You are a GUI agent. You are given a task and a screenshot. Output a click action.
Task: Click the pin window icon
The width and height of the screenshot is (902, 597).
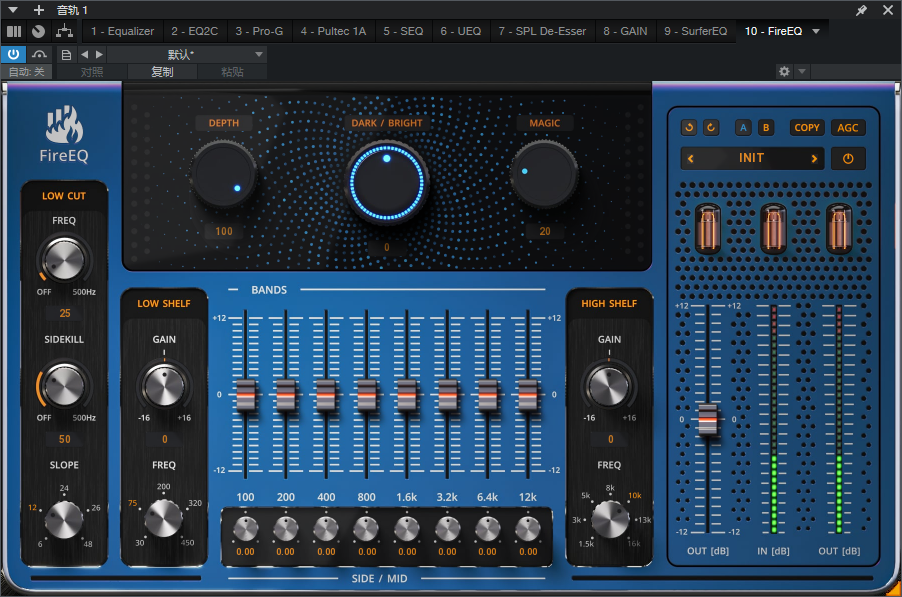[x=861, y=10]
